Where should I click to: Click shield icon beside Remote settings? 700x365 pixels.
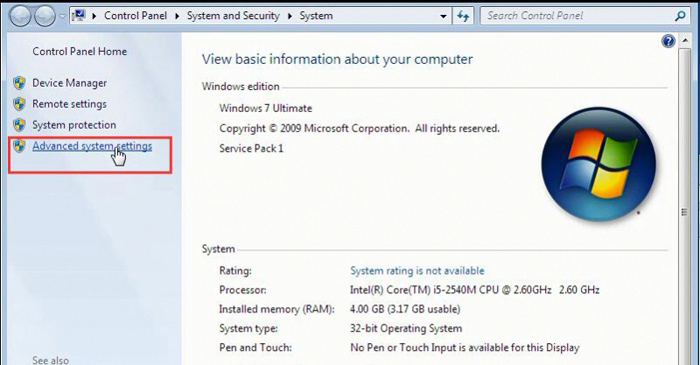pyautogui.click(x=19, y=104)
